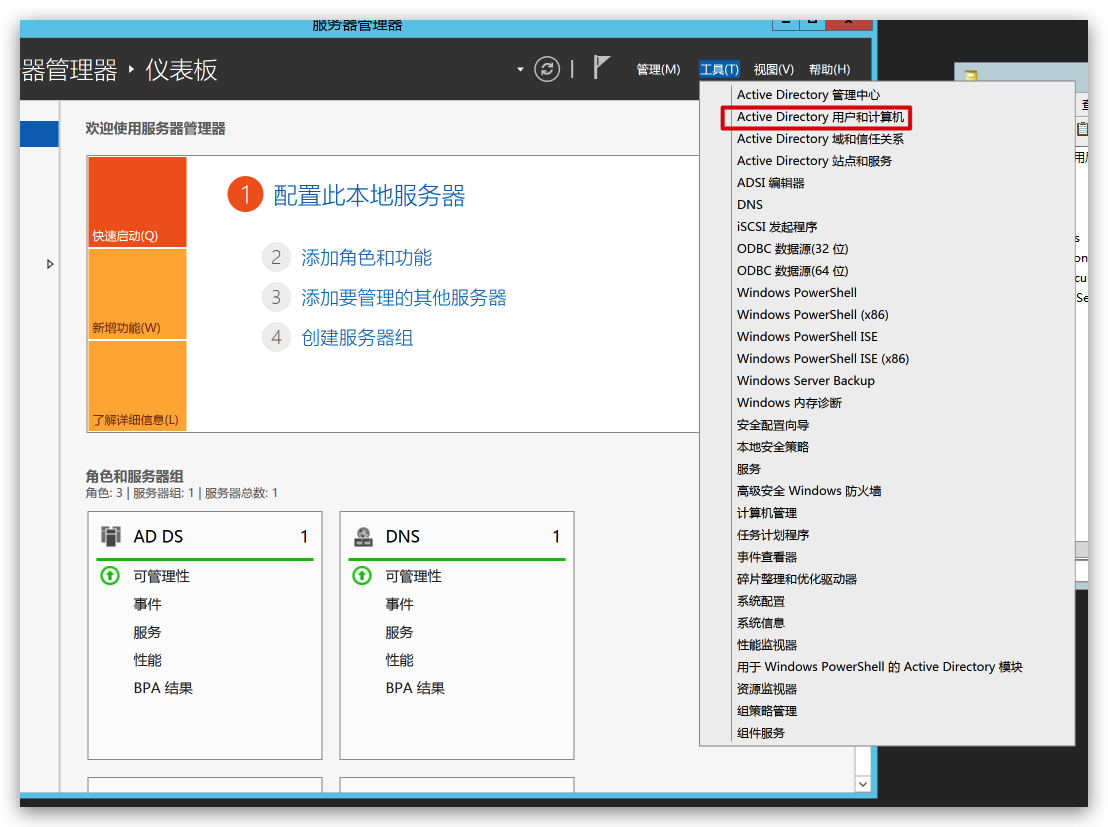The height and width of the screenshot is (827, 1108).
Task: Click the 创建服务器组 link
Action: [357, 338]
